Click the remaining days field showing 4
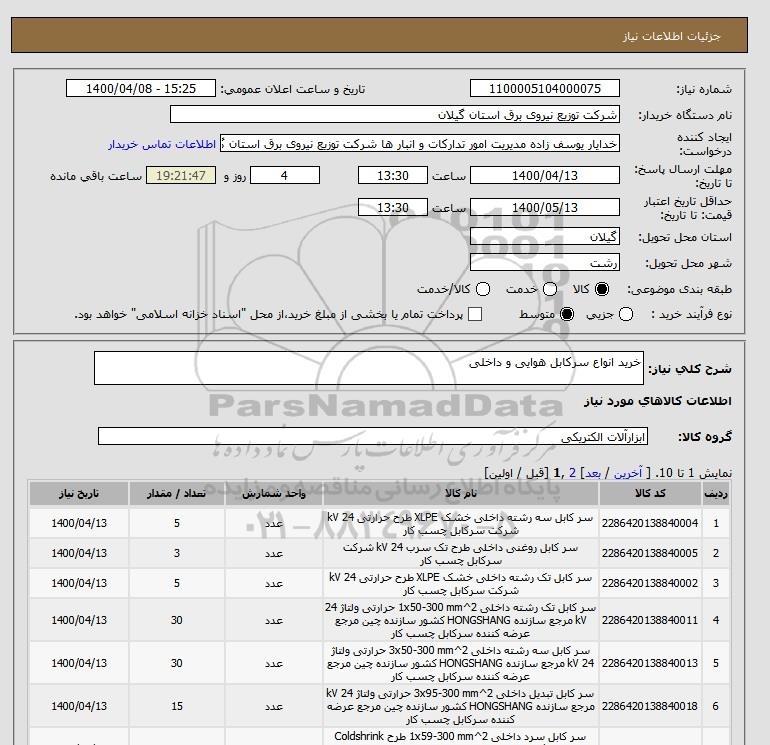 [285, 175]
